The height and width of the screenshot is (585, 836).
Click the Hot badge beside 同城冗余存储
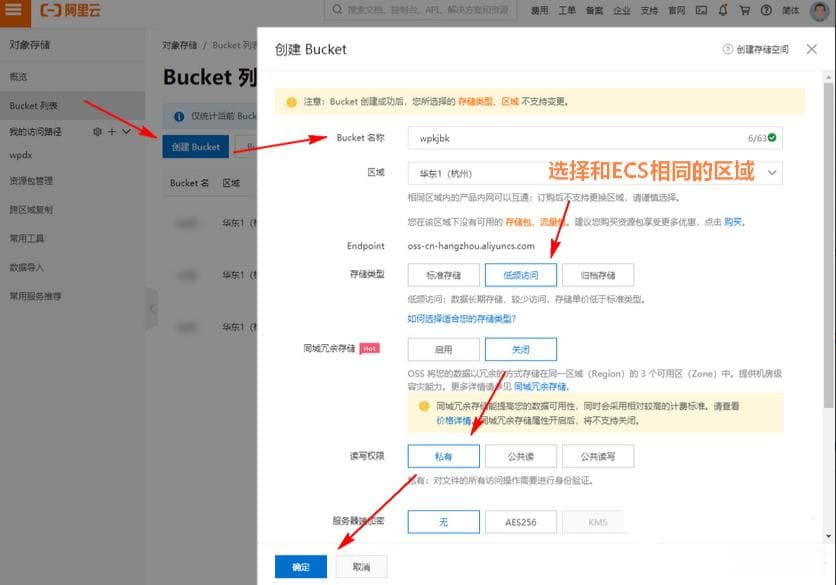369,348
